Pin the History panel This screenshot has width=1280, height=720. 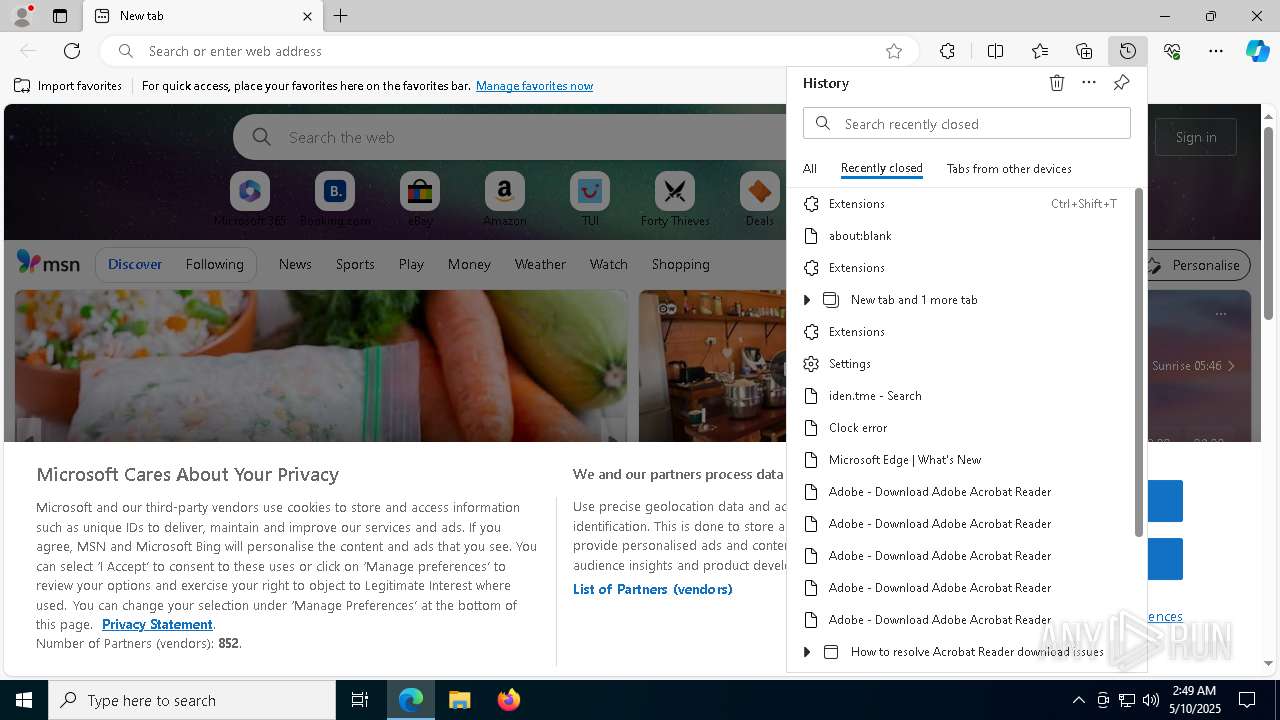(1121, 83)
